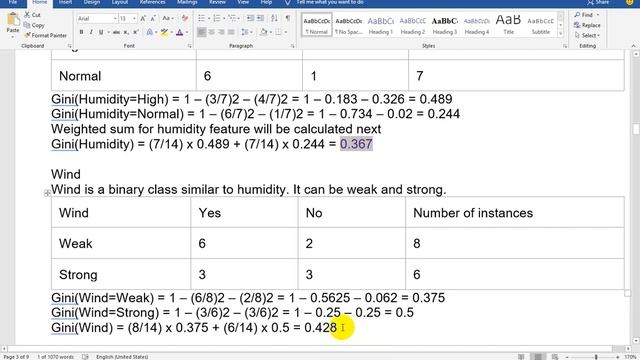Click the vertical scrollbar down arrow

point(636,341)
